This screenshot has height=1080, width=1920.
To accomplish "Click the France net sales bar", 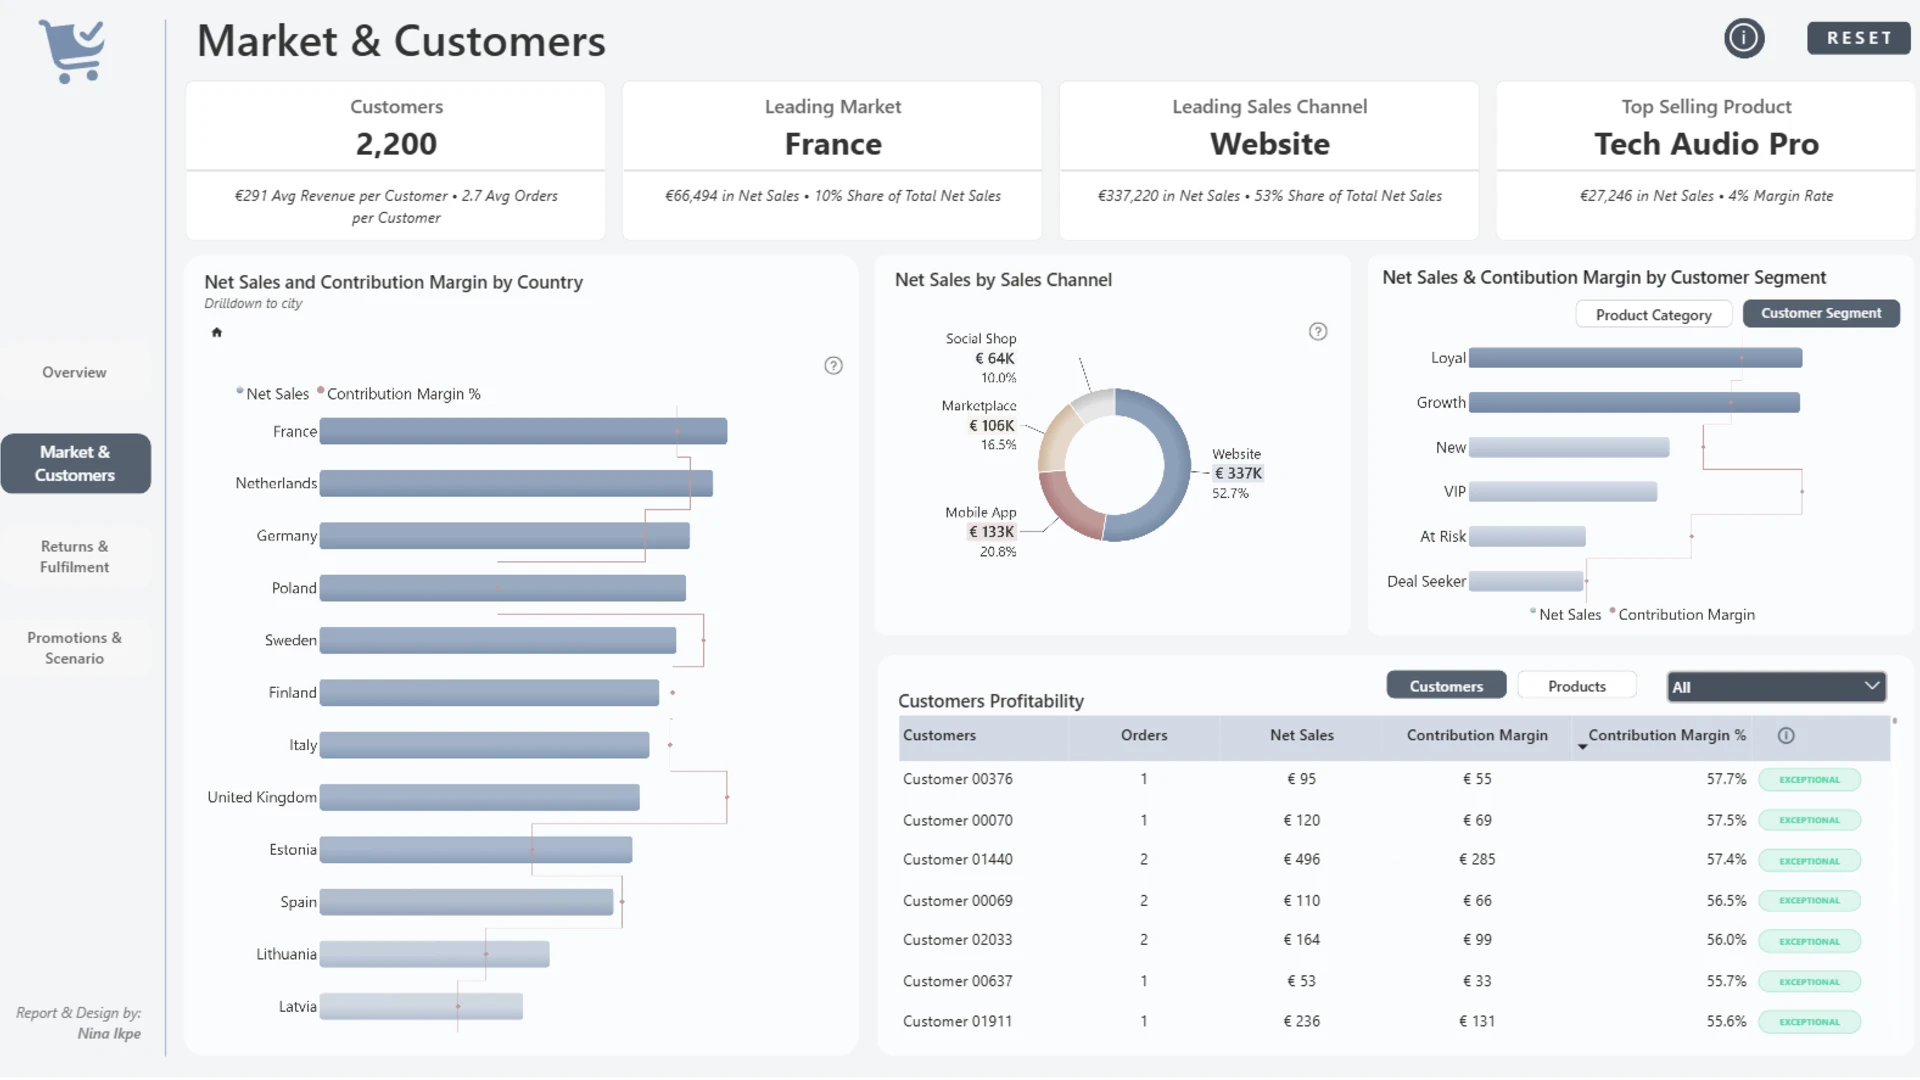I will point(523,431).
